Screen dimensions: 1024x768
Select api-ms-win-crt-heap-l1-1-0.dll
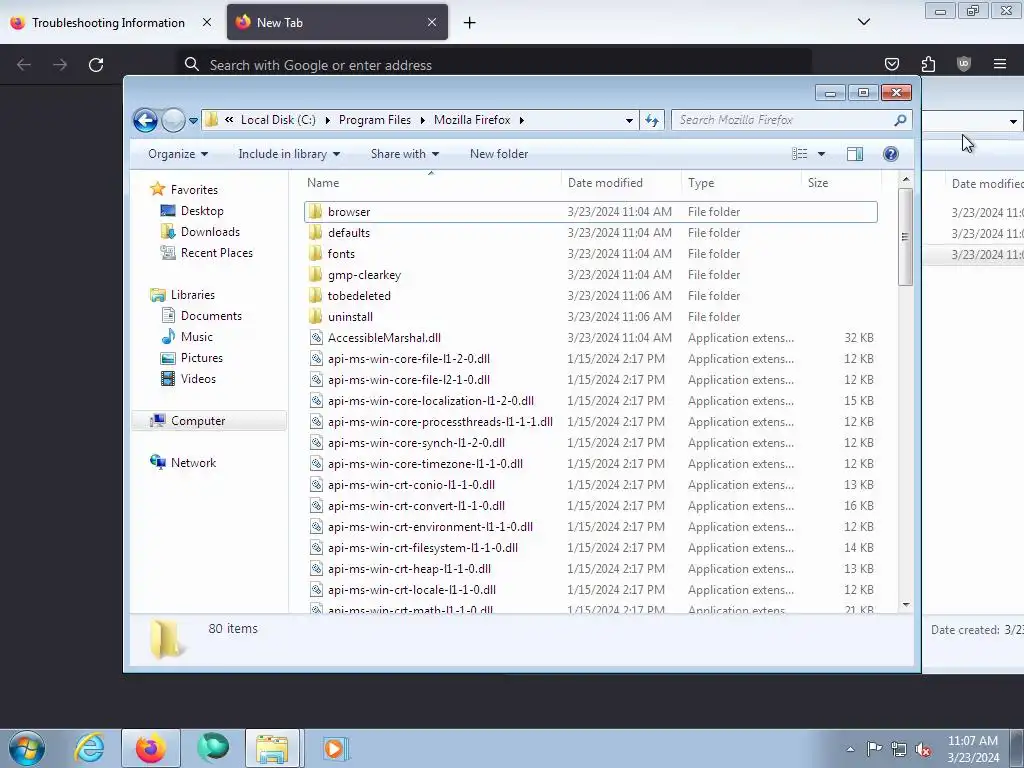(x=590, y=569)
